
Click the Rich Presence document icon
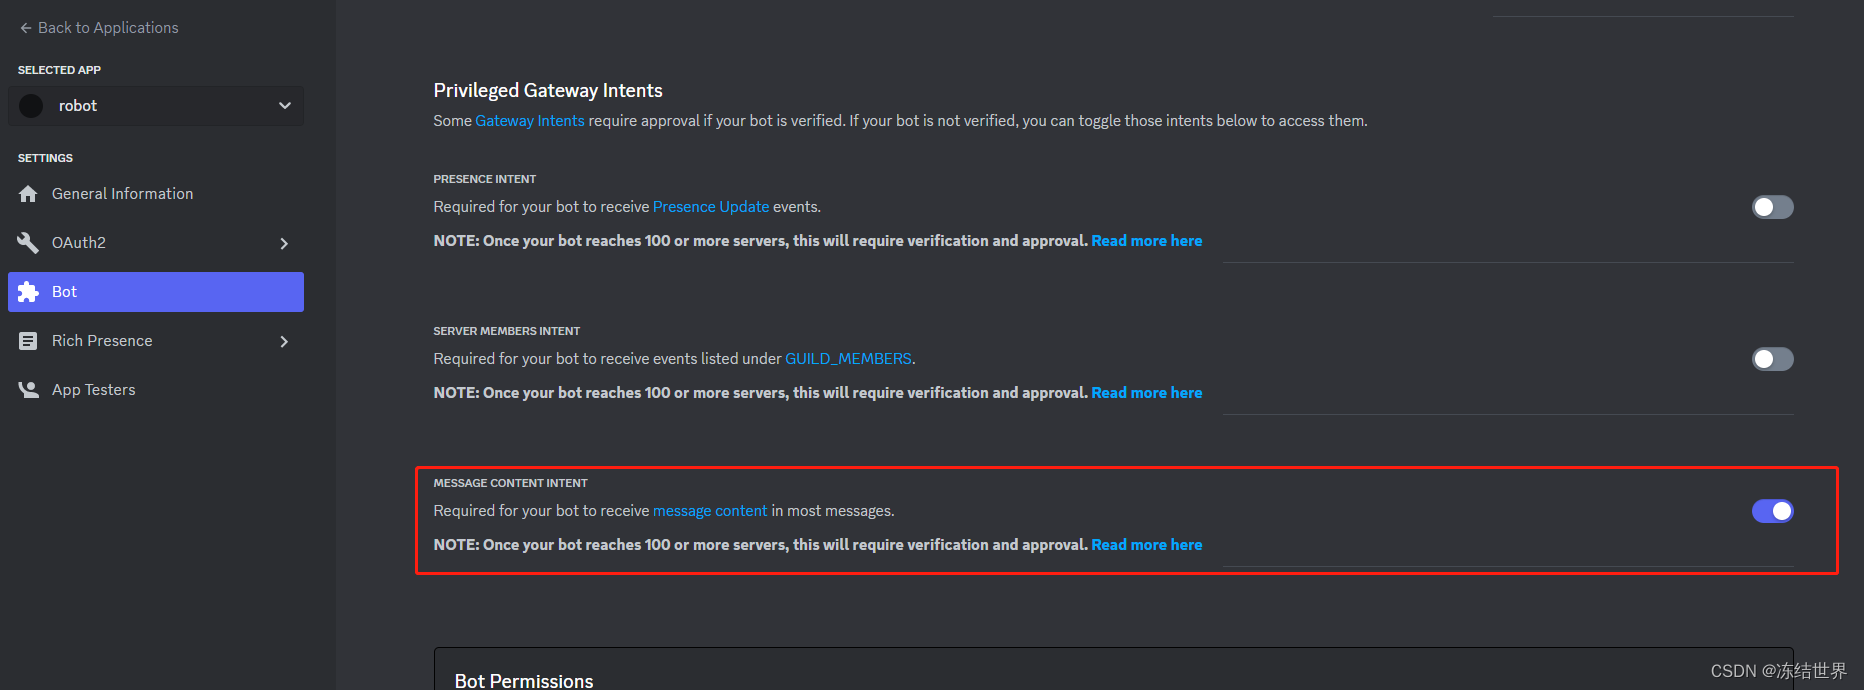pyautogui.click(x=28, y=341)
